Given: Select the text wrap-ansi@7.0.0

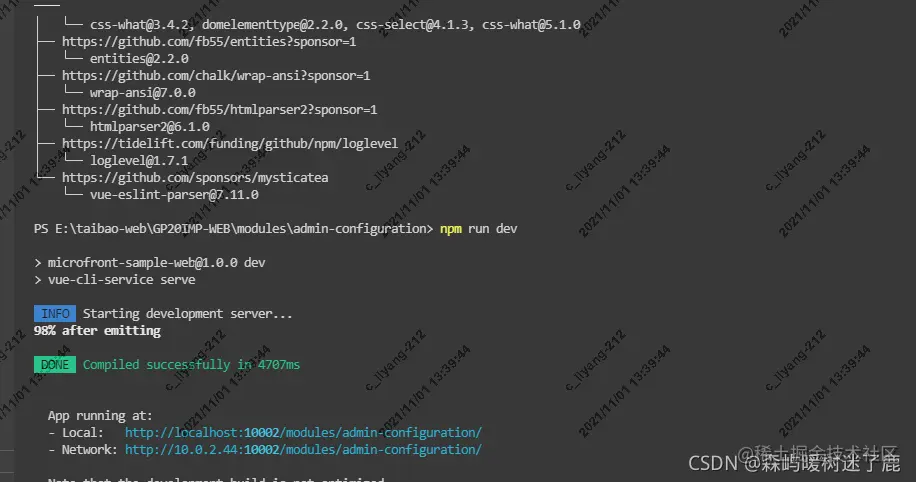Looking at the screenshot, I should click(x=143, y=92).
